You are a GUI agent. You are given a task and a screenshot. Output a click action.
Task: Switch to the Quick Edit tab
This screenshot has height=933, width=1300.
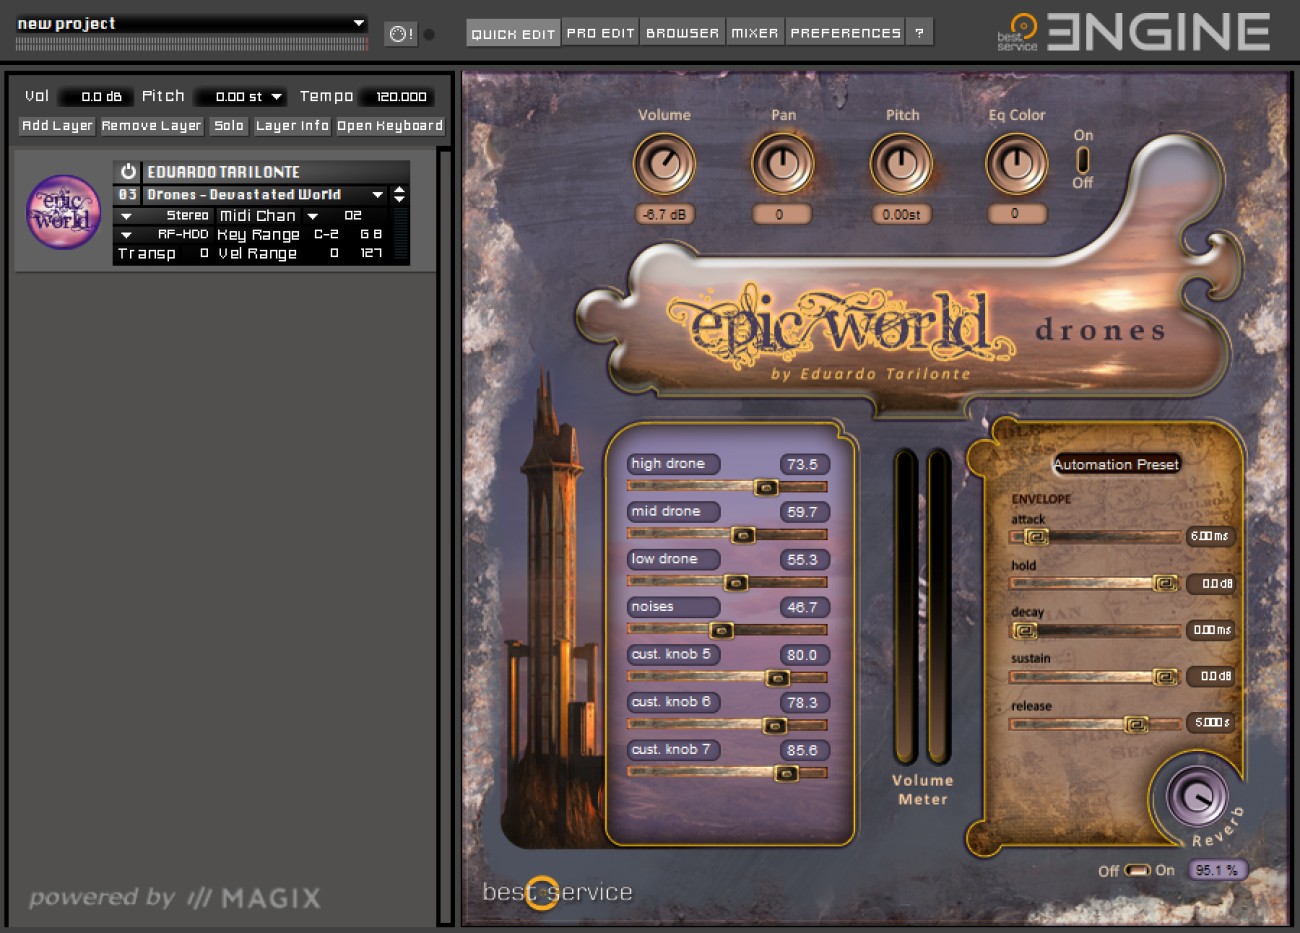click(x=513, y=33)
